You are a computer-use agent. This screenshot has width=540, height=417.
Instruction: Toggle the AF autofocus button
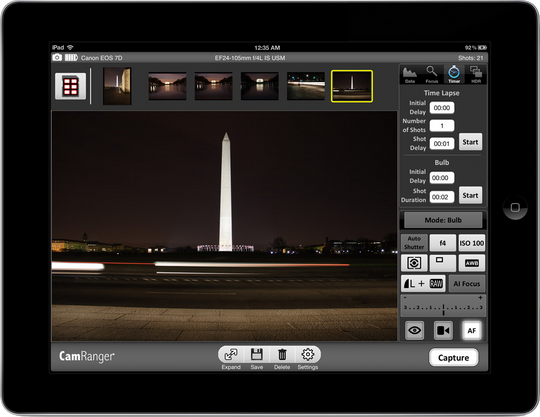pos(471,331)
